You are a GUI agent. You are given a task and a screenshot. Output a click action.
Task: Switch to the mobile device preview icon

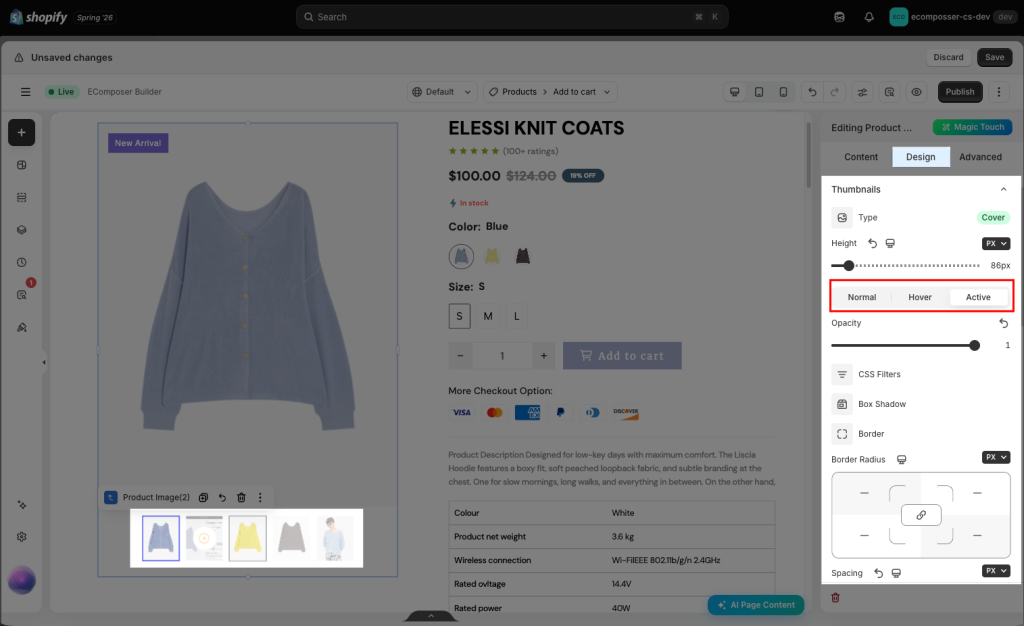pyautogui.click(x=783, y=92)
